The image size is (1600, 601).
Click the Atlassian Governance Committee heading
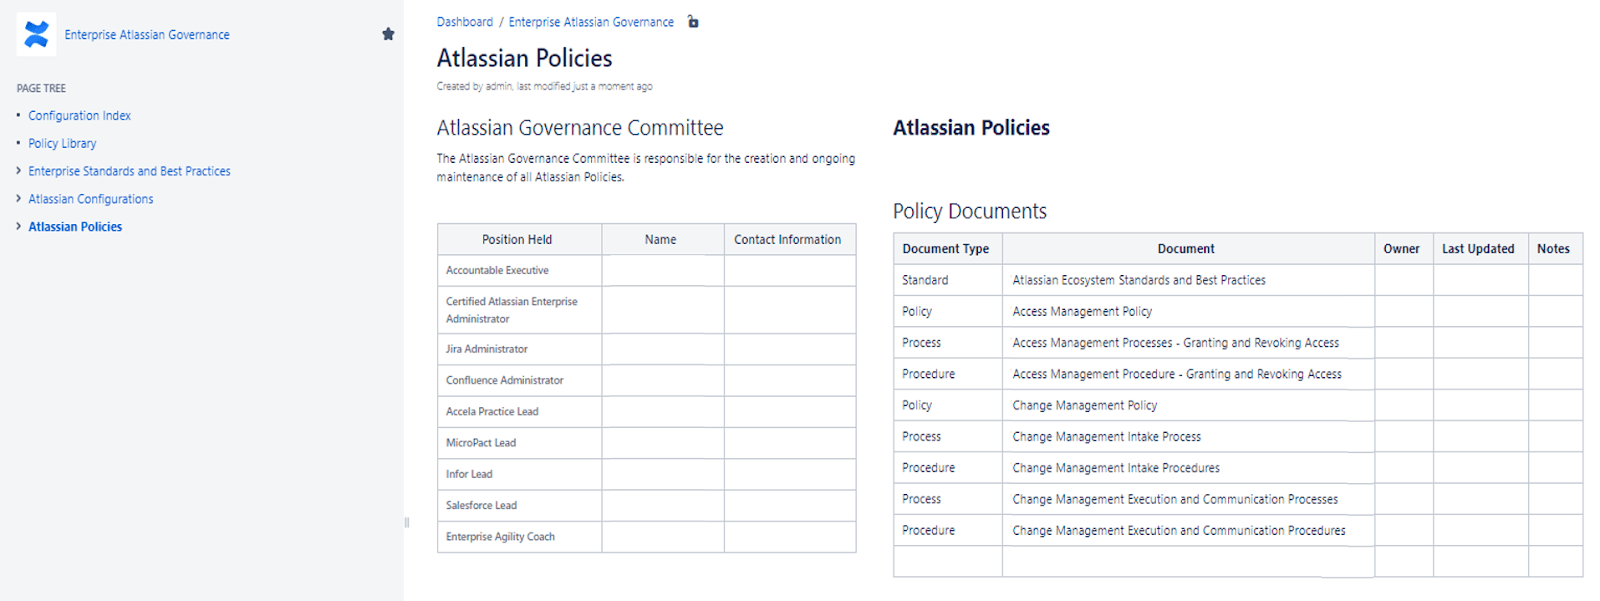click(580, 128)
